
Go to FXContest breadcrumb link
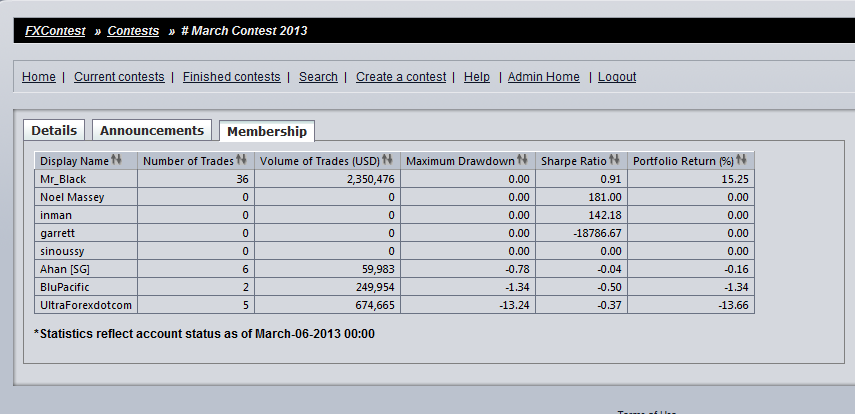(55, 31)
